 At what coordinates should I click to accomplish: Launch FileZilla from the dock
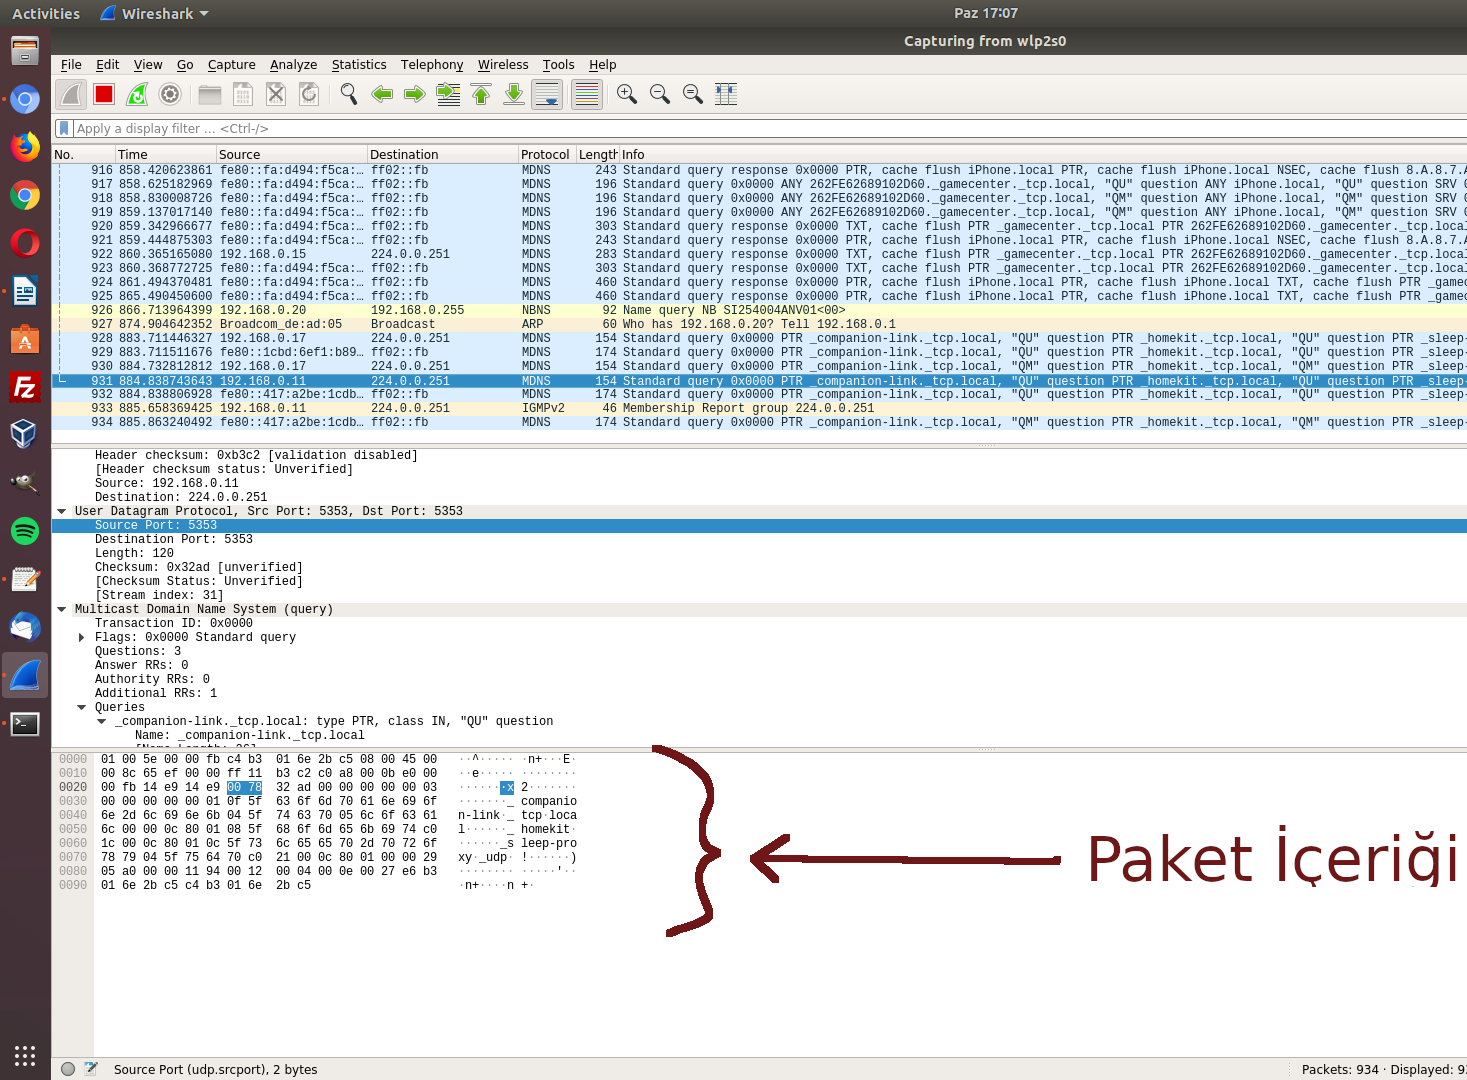25,387
